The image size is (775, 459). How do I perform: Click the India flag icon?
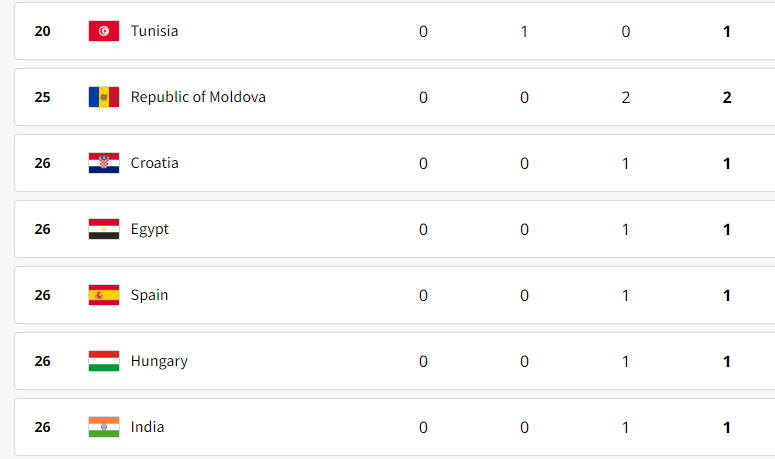tap(104, 427)
